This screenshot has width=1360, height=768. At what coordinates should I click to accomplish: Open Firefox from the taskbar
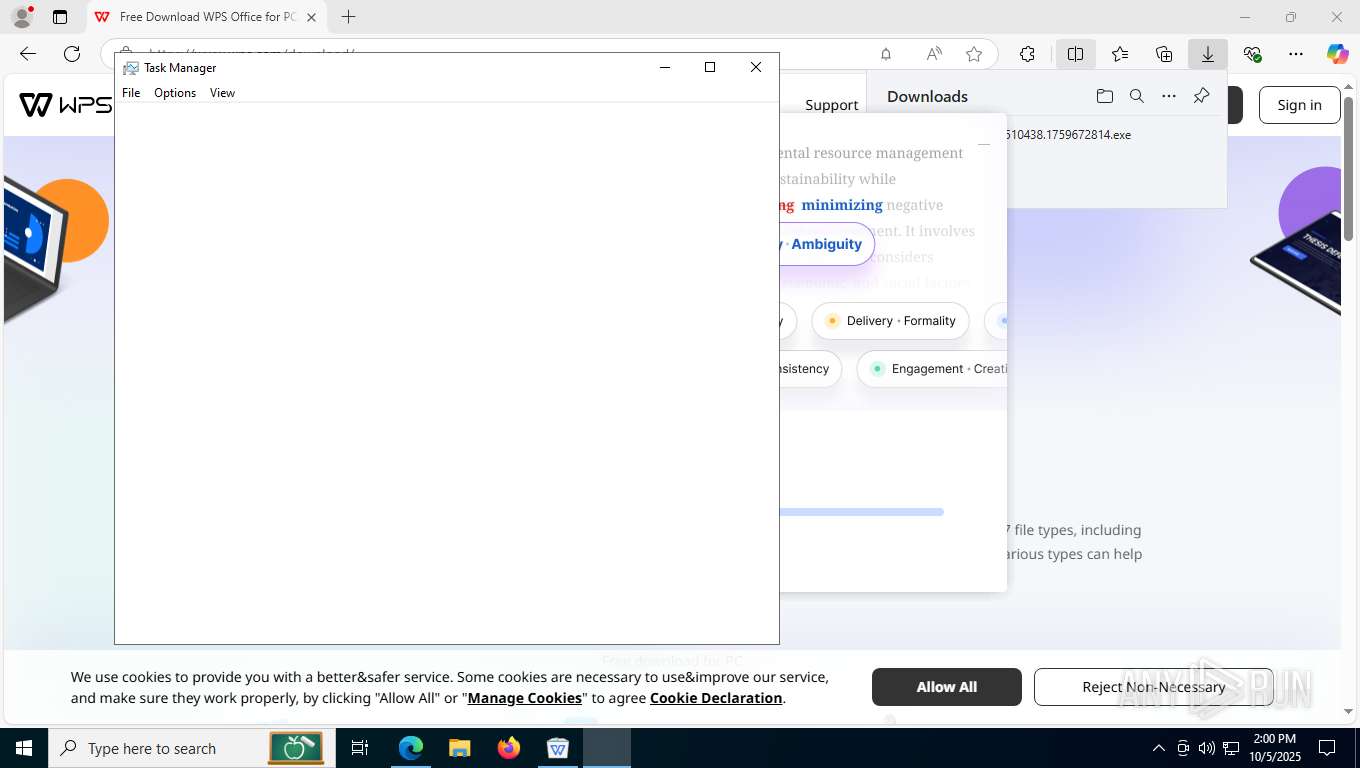click(x=509, y=748)
